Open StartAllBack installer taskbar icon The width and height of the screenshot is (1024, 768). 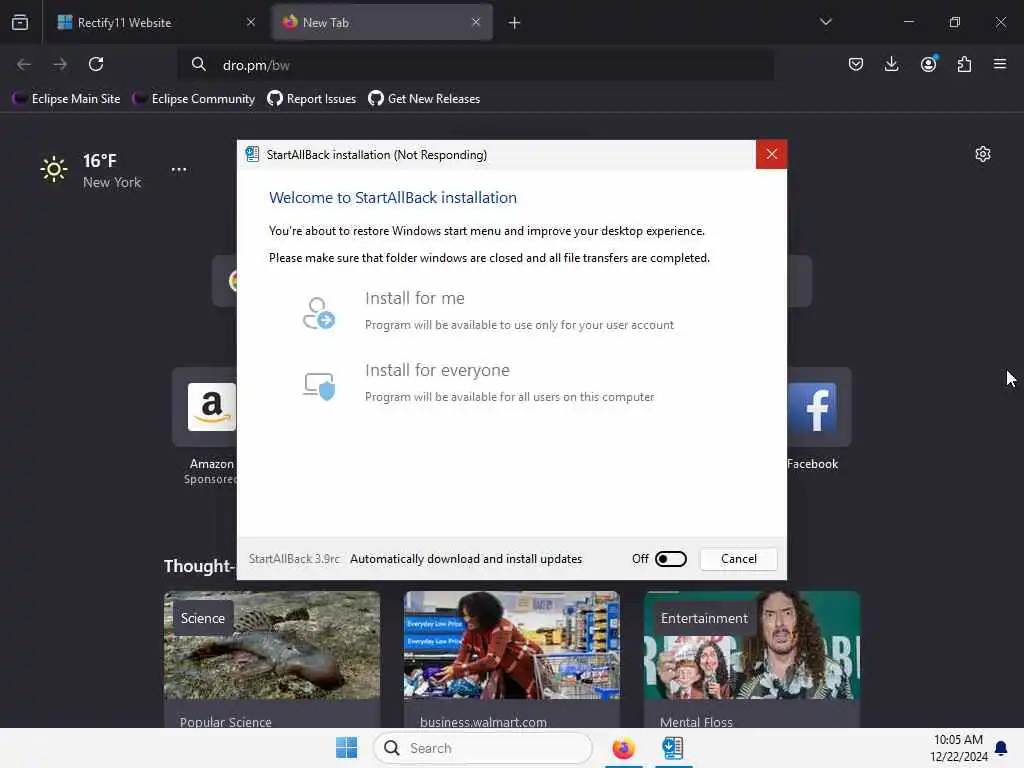pos(673,748)
